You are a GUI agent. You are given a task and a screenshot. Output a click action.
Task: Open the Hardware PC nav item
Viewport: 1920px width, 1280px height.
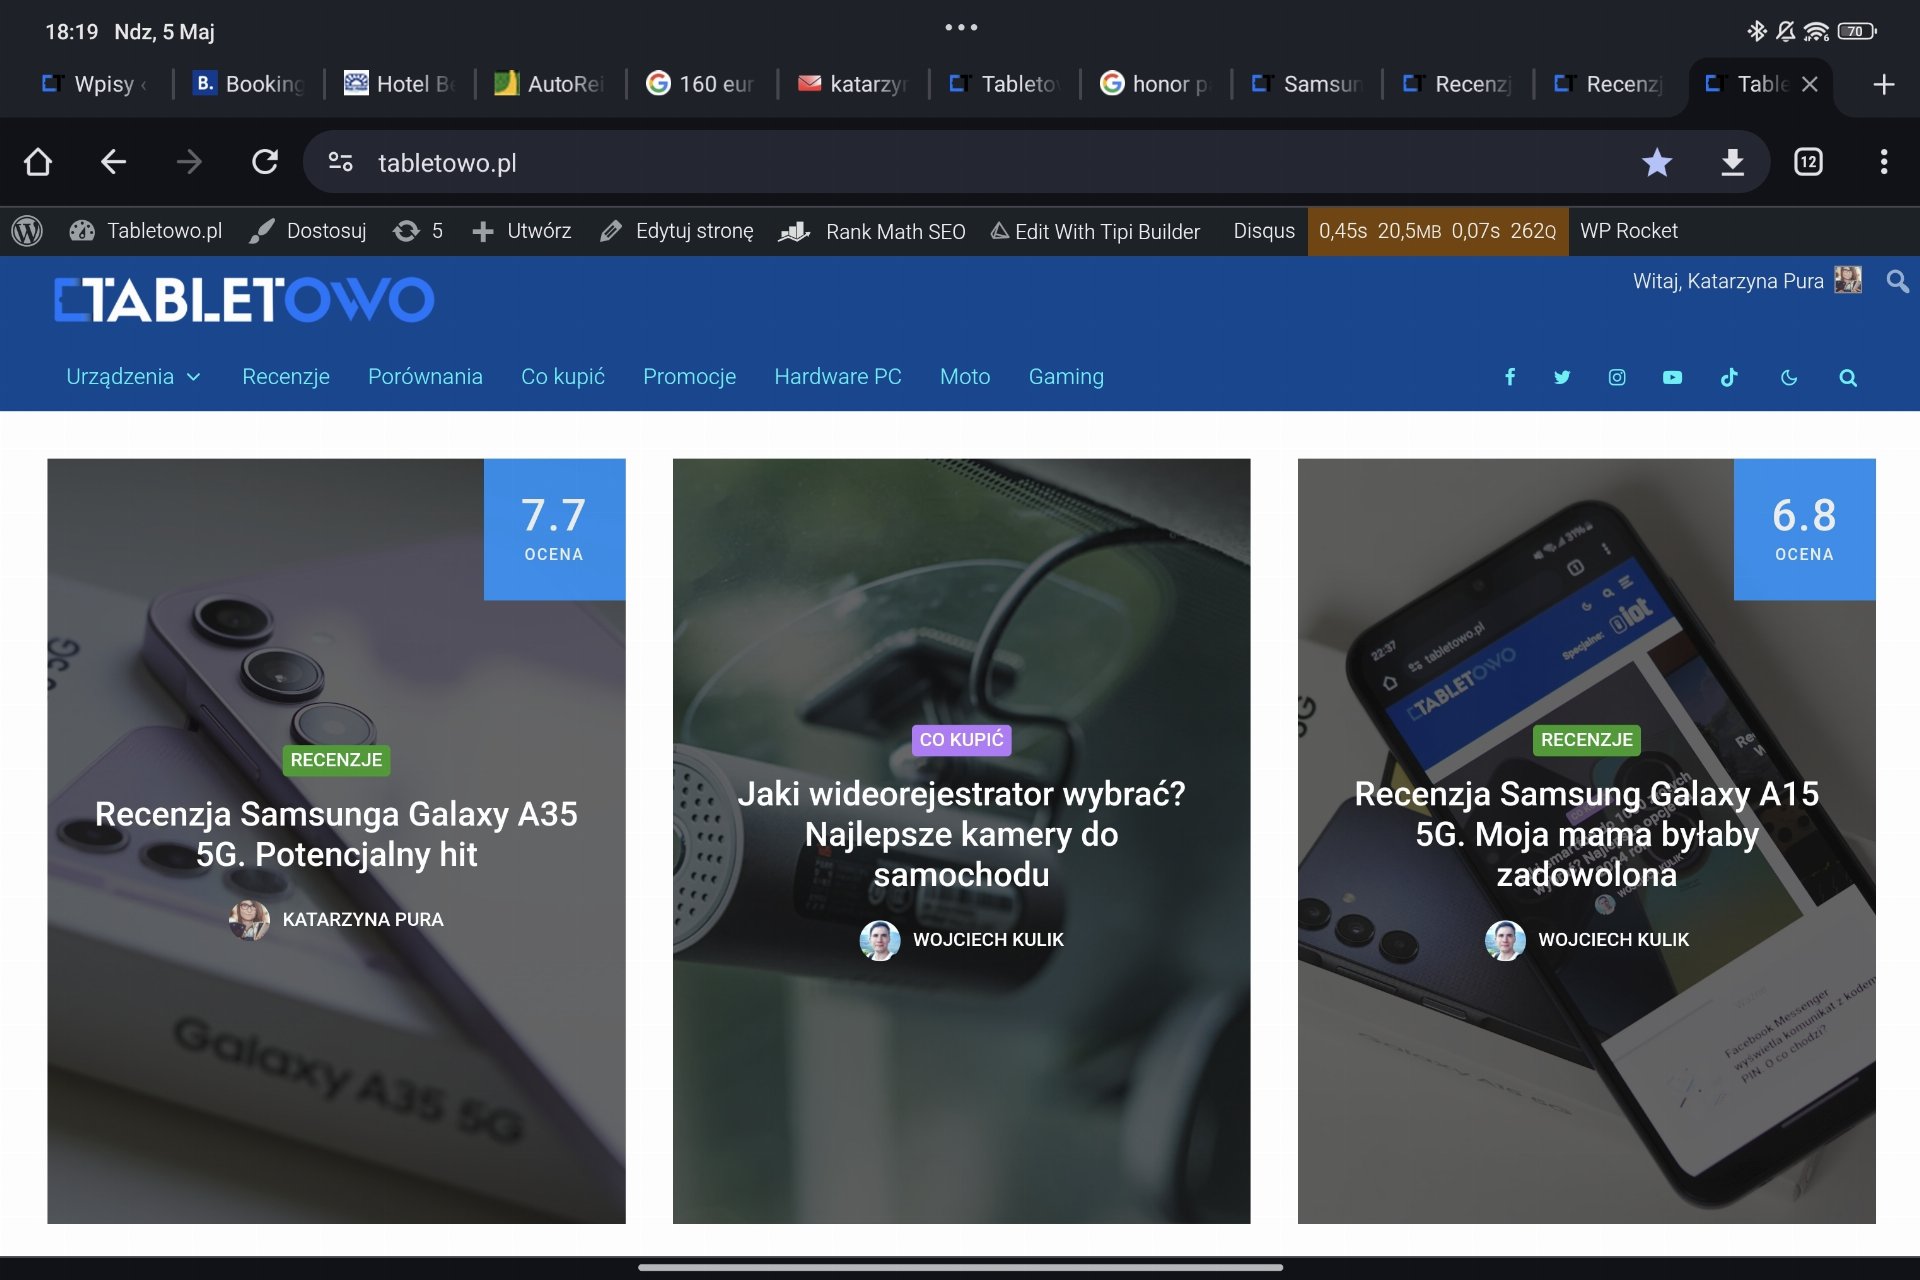[838, 377]
